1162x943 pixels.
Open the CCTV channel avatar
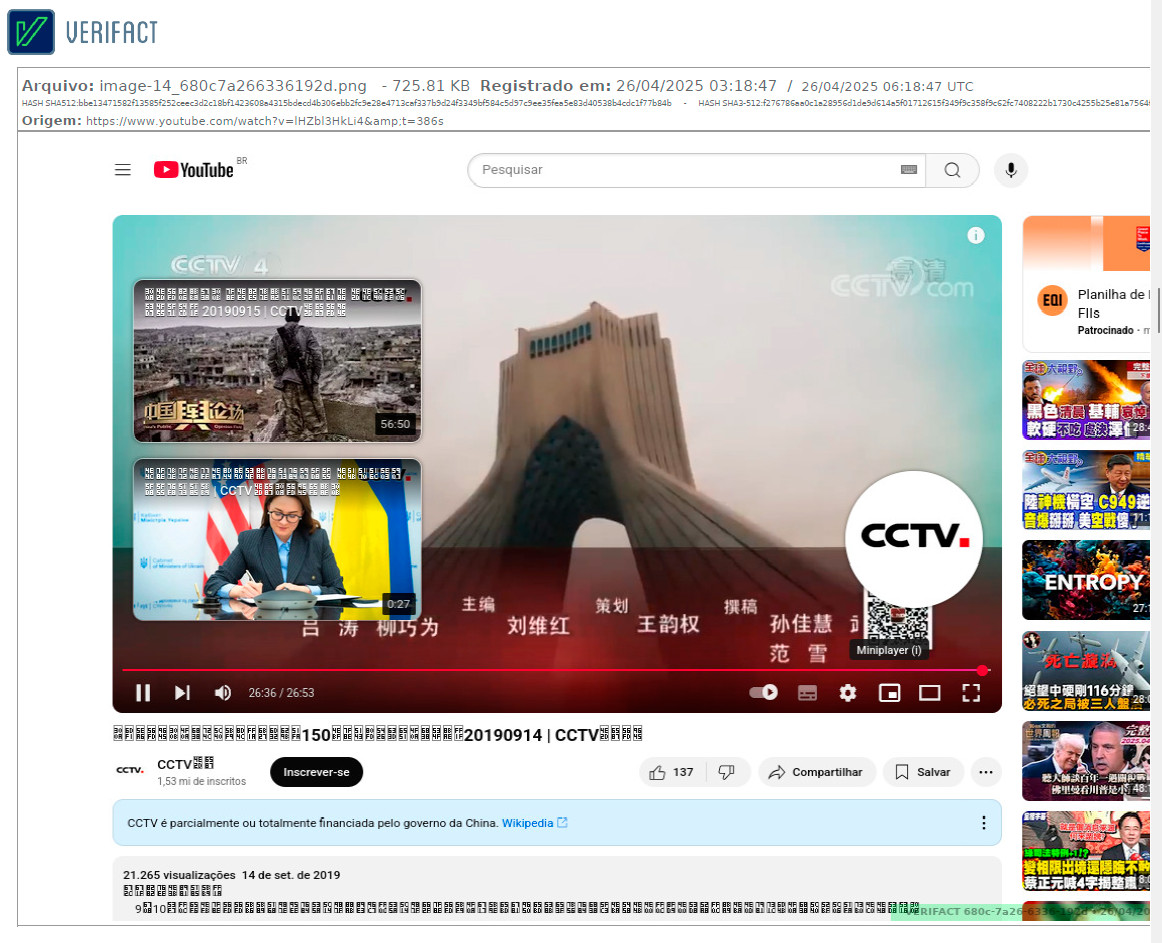pyautogui.click(x=130, y=771)
